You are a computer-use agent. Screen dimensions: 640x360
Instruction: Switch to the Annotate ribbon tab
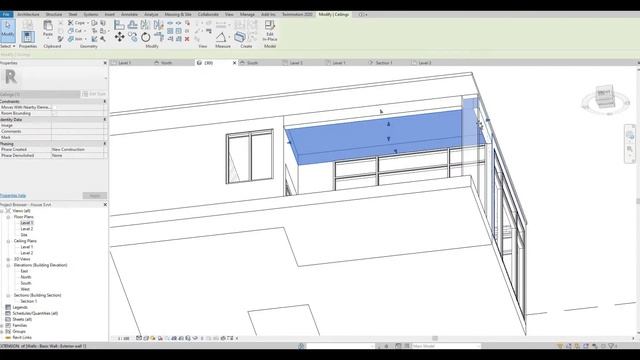(129, 14)
